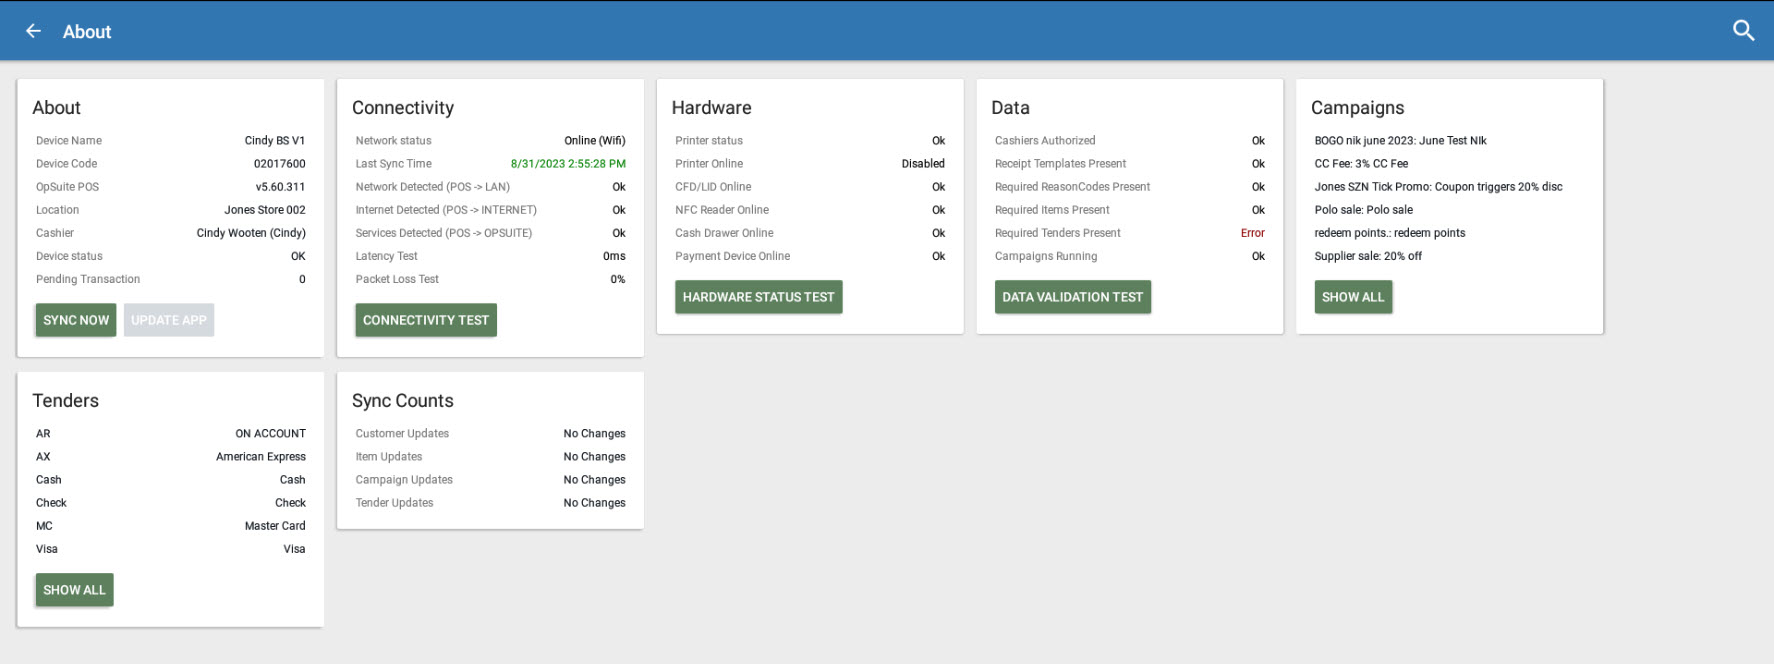
Task: Select the Jones SZN Tick Promo campaign
Action: (x=1437, y=187)
